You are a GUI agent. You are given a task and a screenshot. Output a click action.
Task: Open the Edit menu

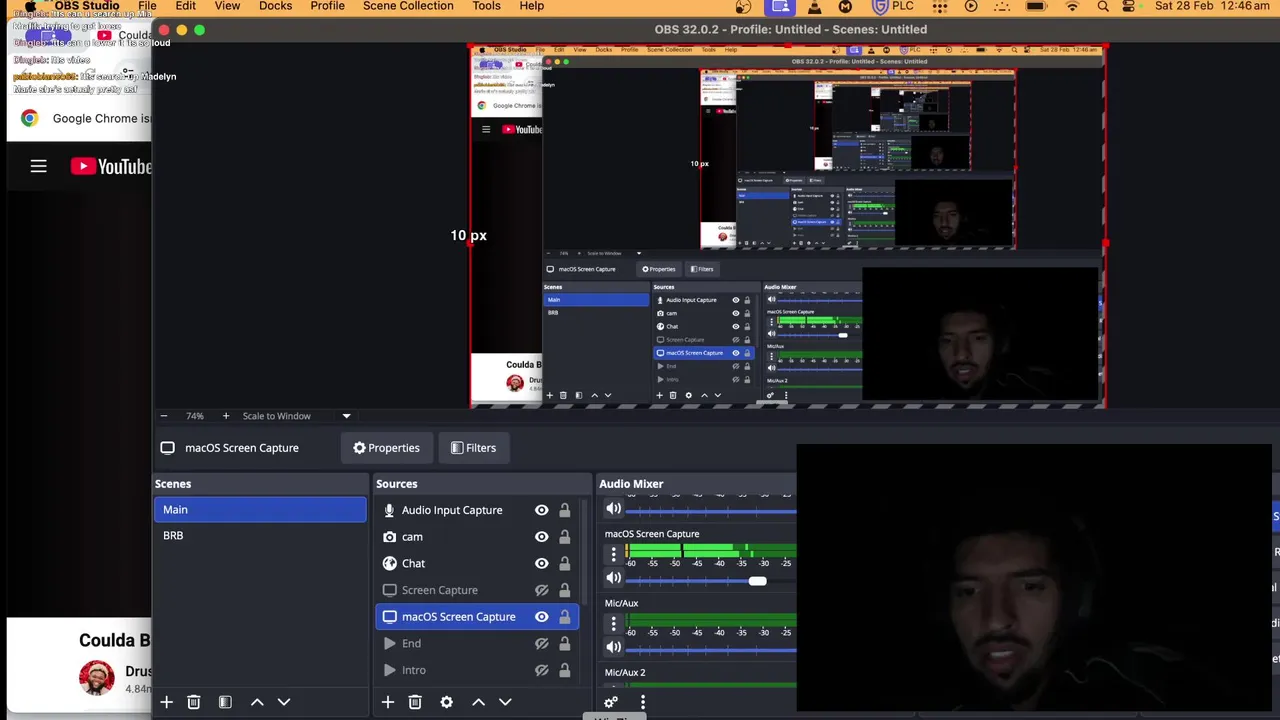[185, 6]
